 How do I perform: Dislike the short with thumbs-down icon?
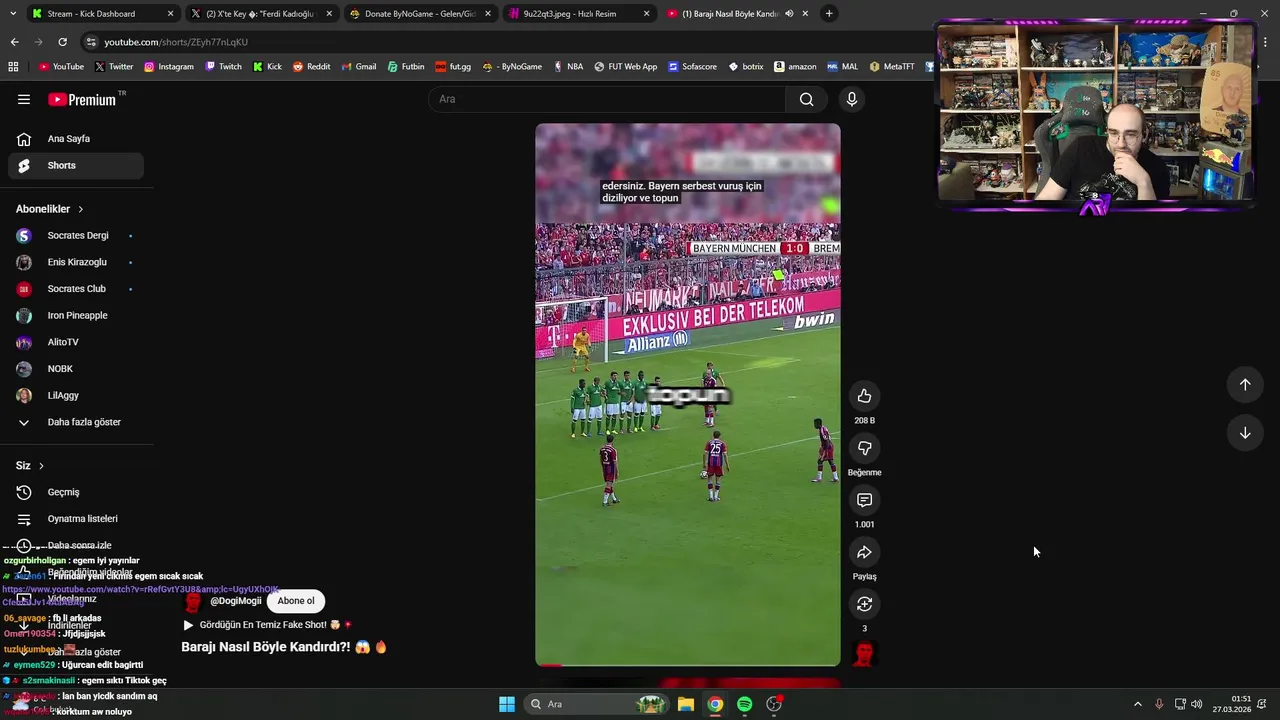[864, 448]
